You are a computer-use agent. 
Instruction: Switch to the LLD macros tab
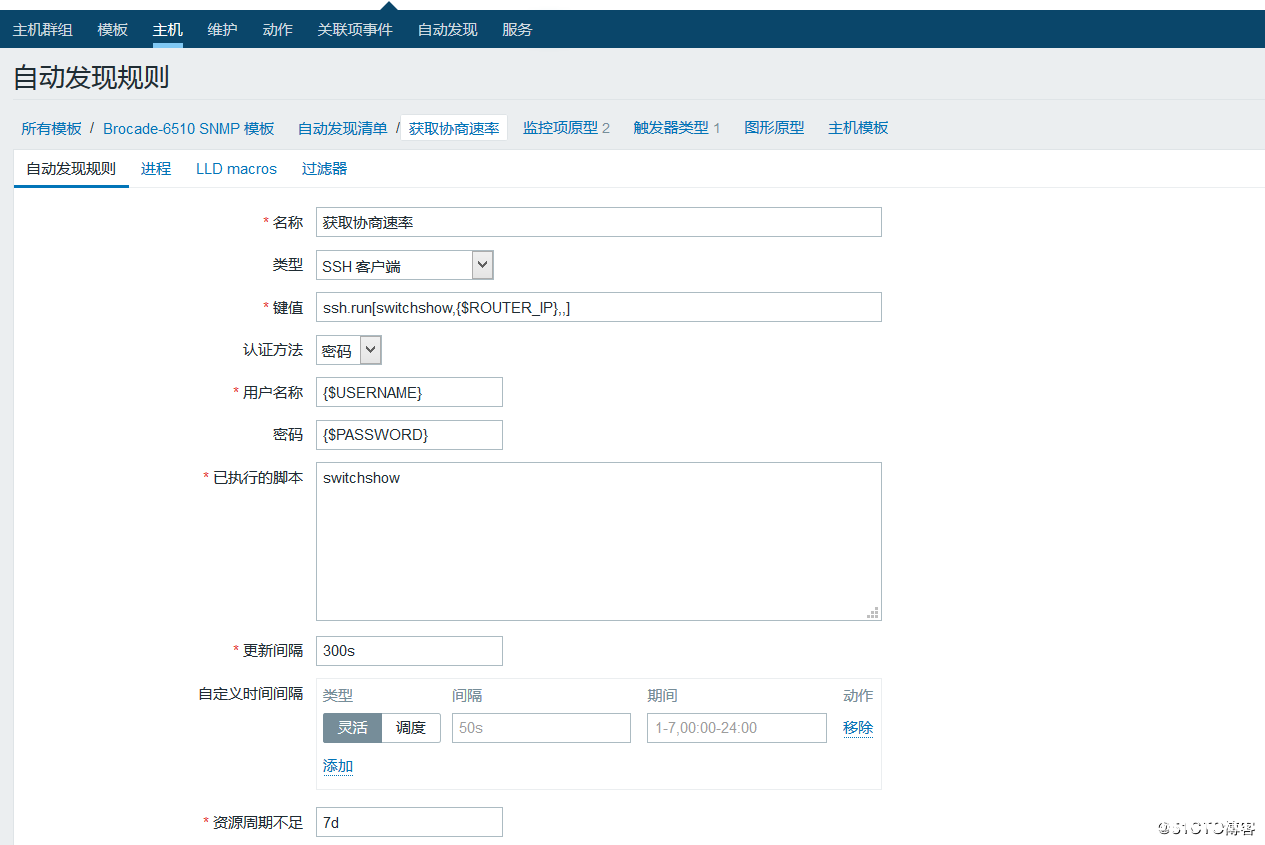point(236,168)
